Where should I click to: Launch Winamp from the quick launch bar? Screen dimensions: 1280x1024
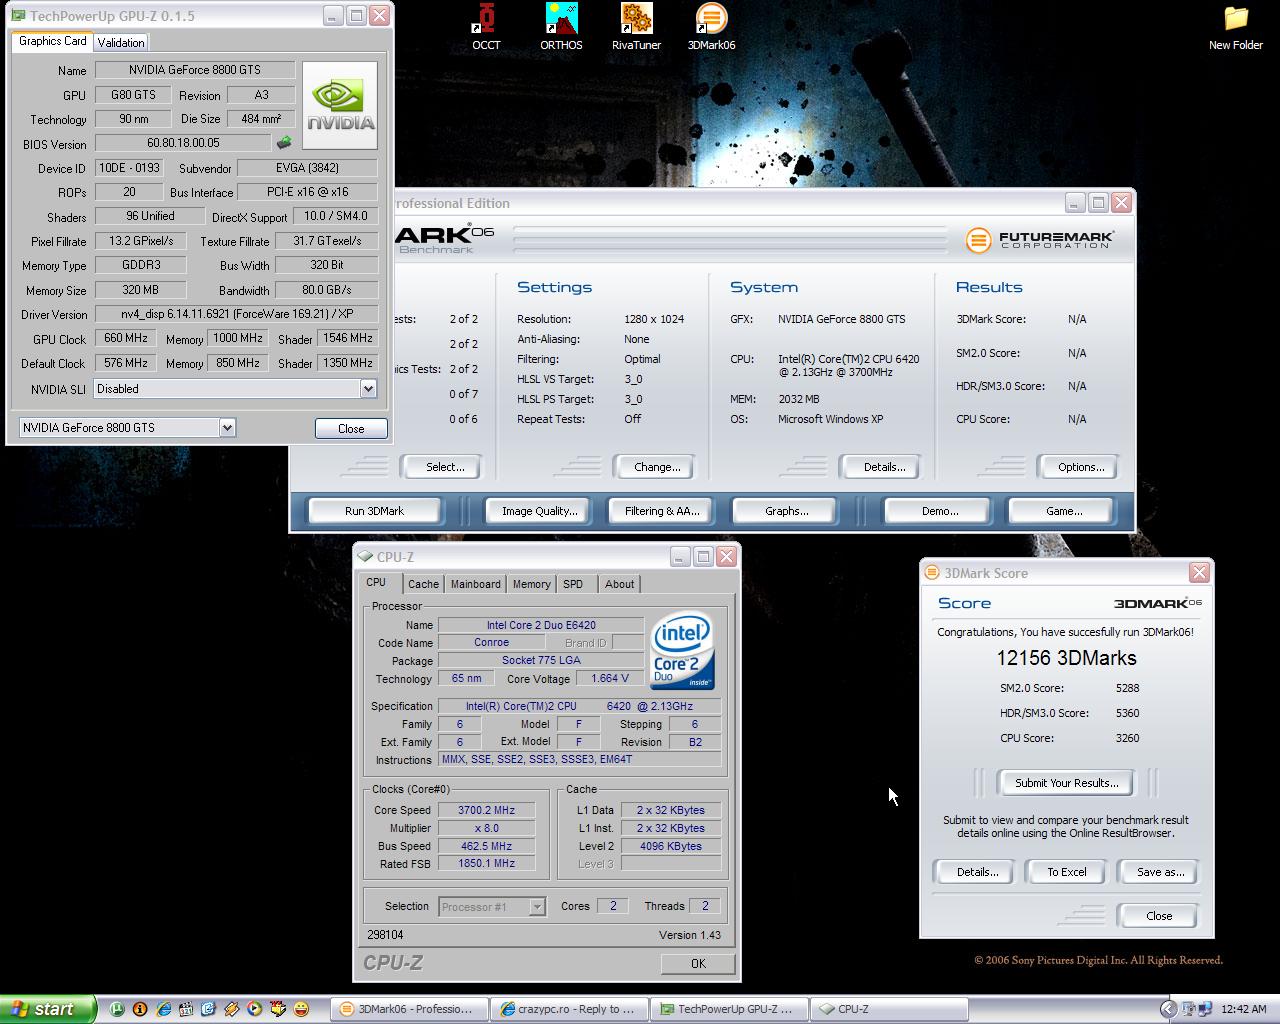pos(231,1009)
